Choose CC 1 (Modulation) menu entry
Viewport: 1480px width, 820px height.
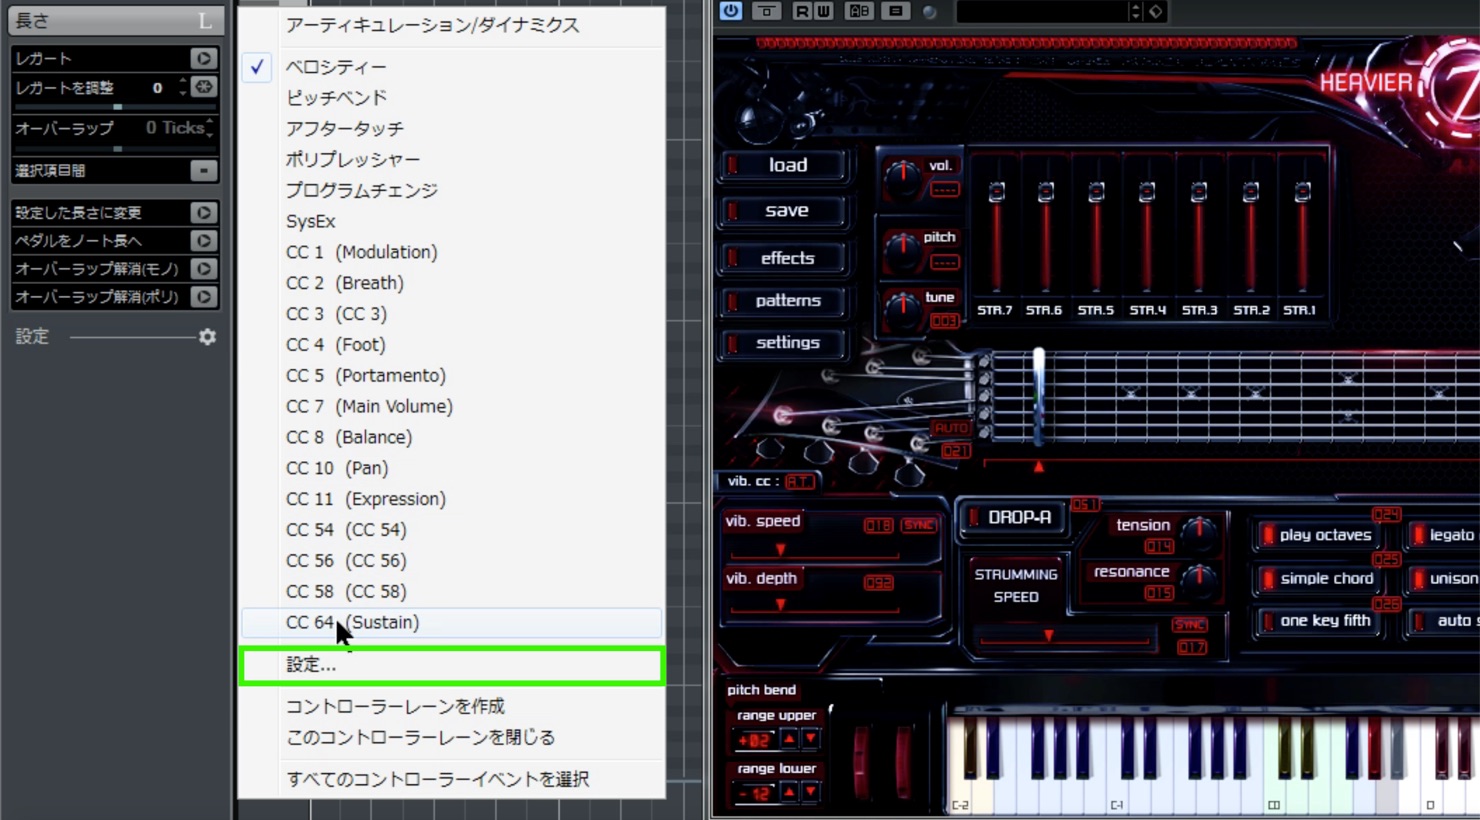tap(362, 252)
